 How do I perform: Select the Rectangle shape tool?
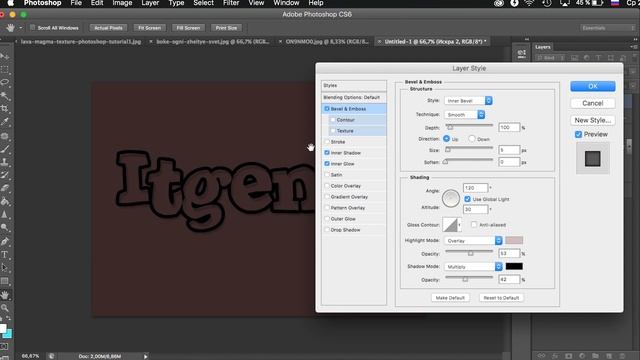[x=5, y=281]
